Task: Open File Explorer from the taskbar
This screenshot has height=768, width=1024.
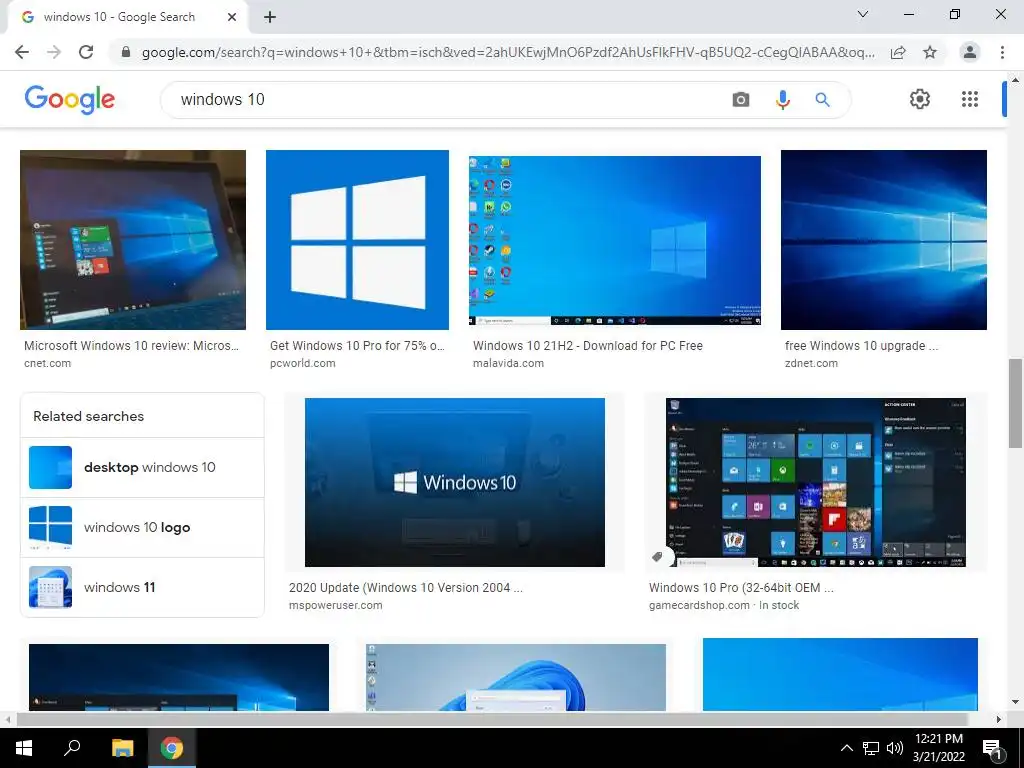Action: pos(122,748)
